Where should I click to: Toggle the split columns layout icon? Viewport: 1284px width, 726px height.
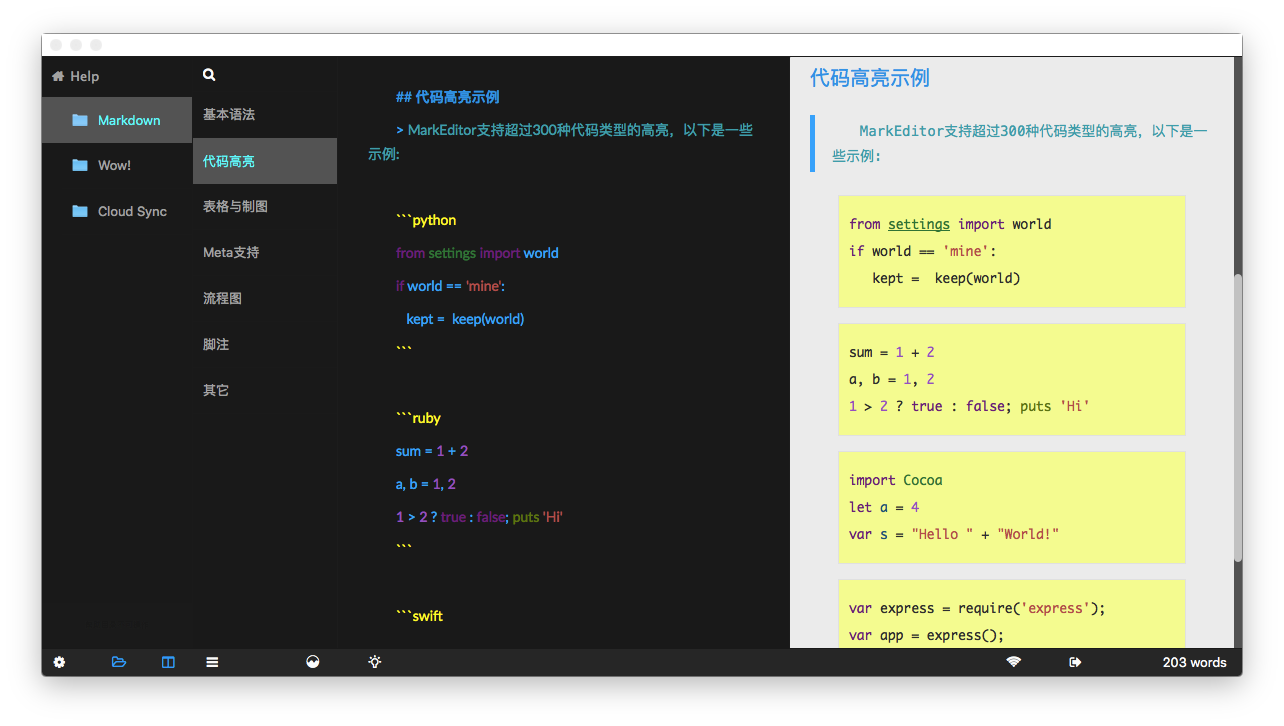tap(168, 662)
